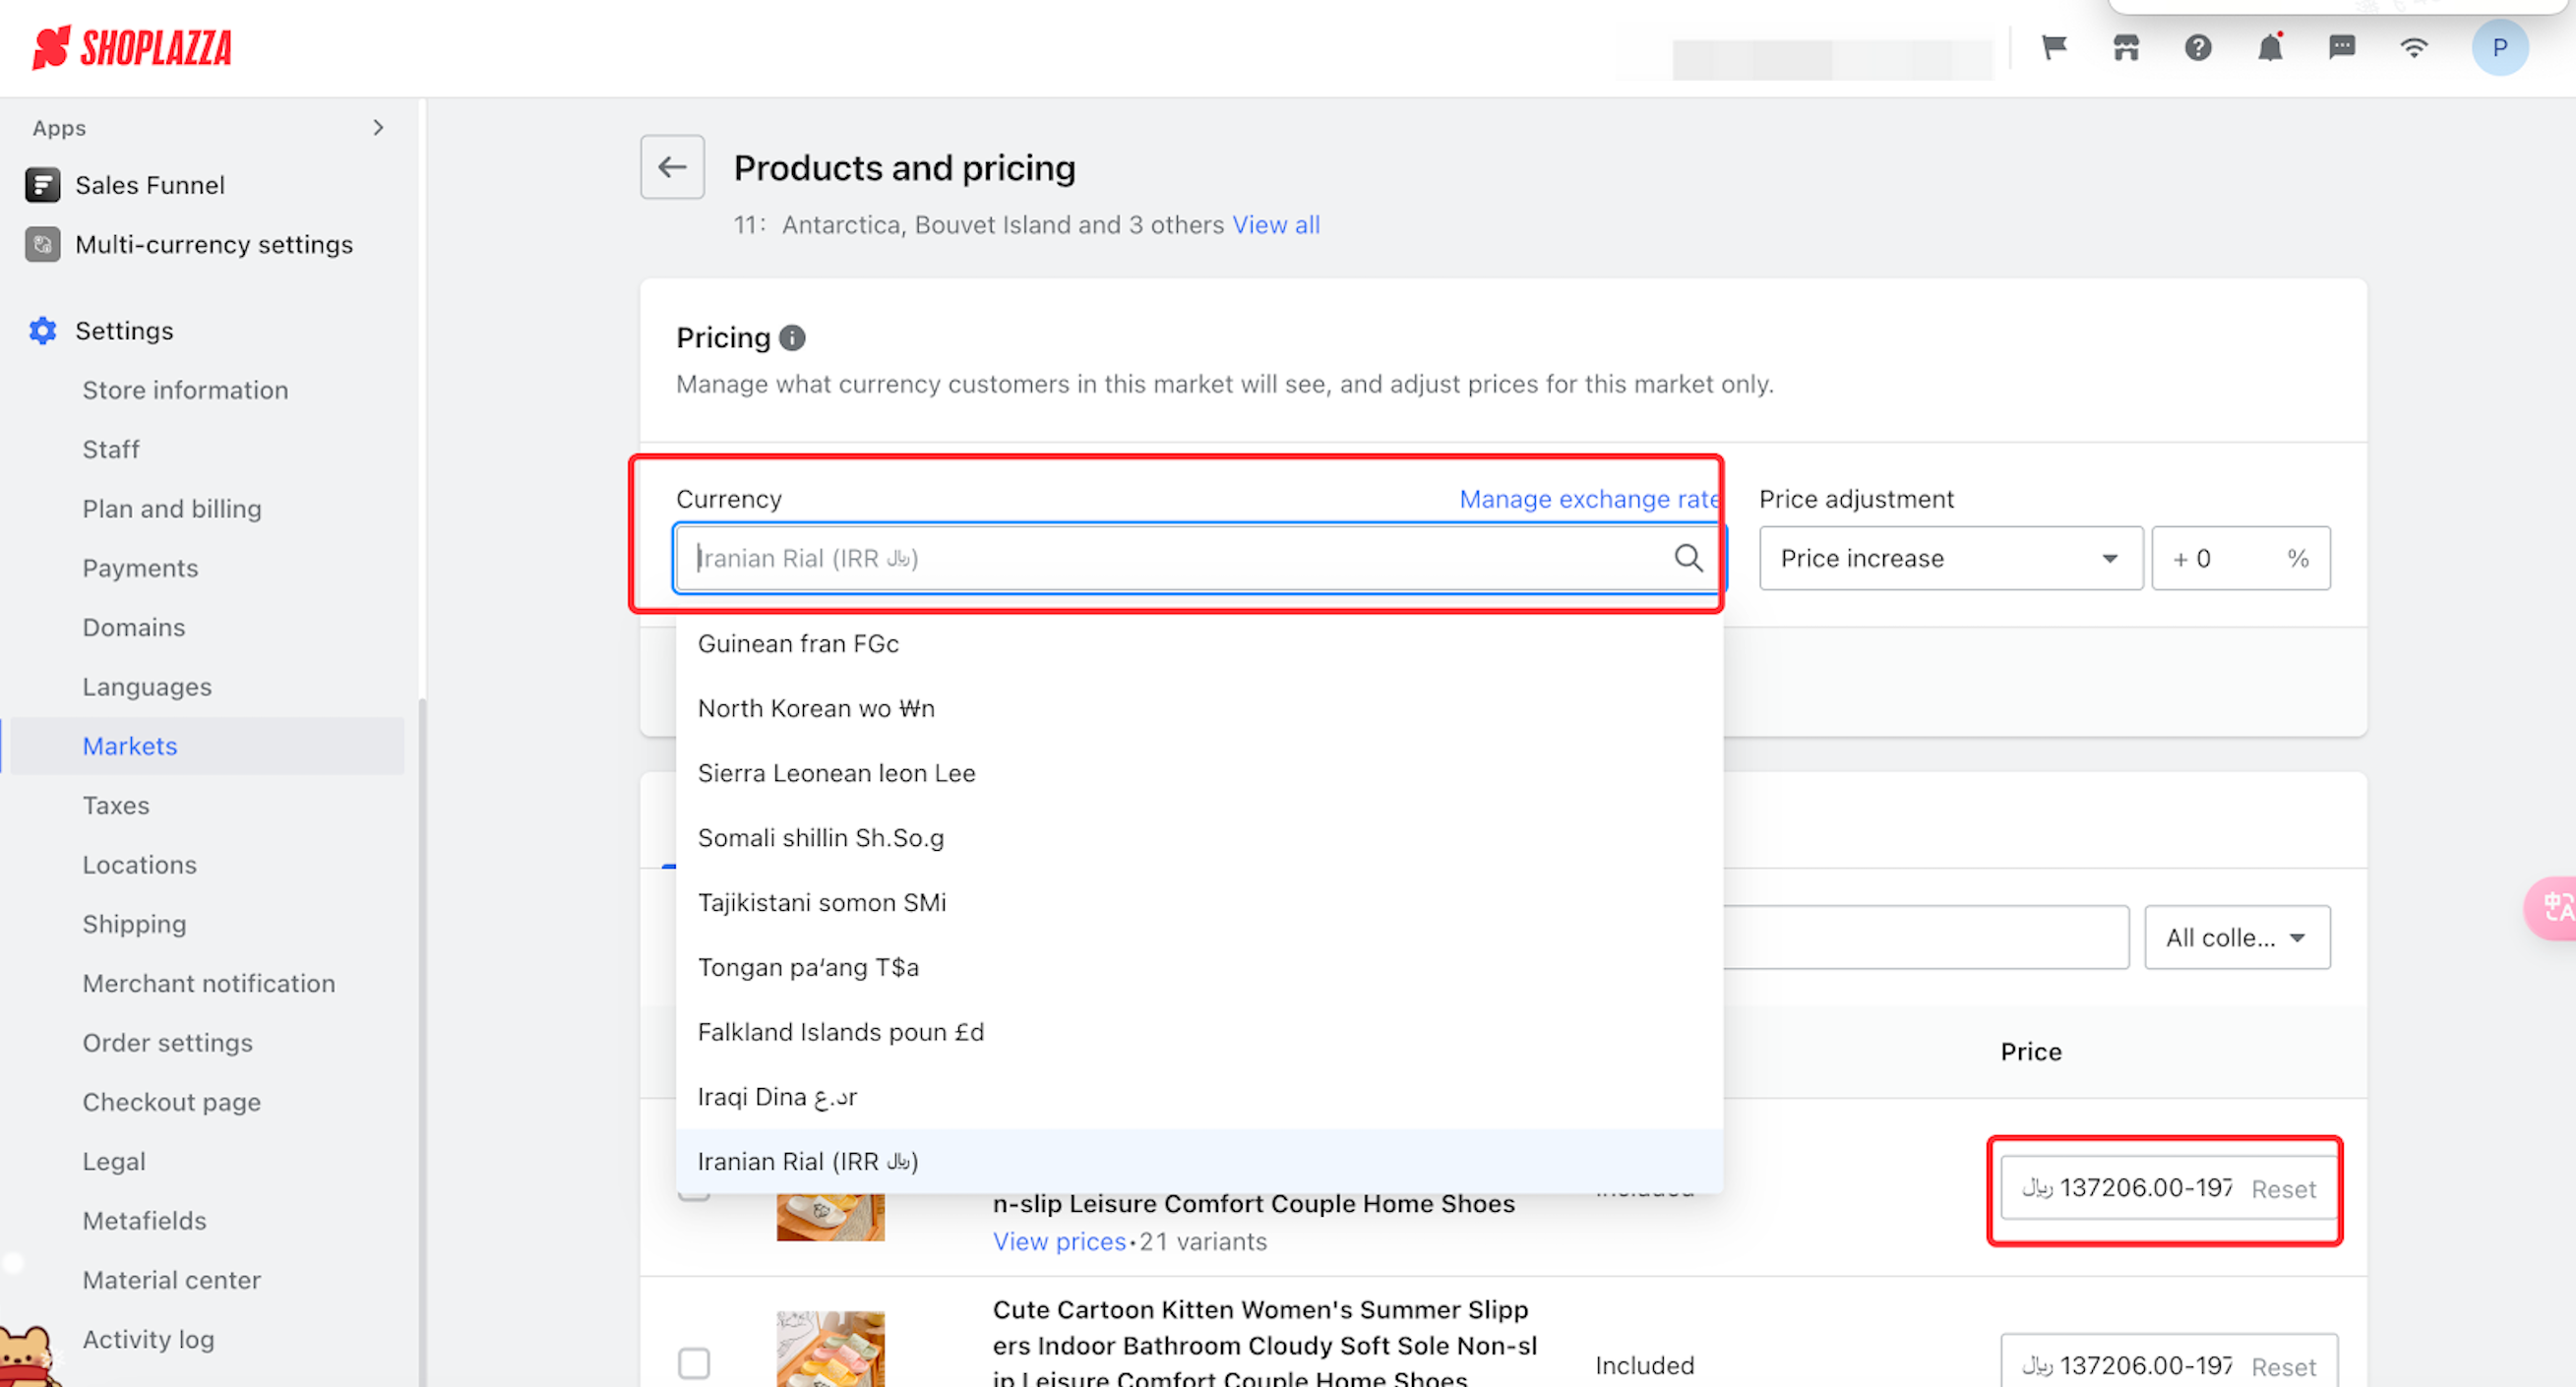
Task: Select Iraqi Dinar option
Action: [1199, 1097]
